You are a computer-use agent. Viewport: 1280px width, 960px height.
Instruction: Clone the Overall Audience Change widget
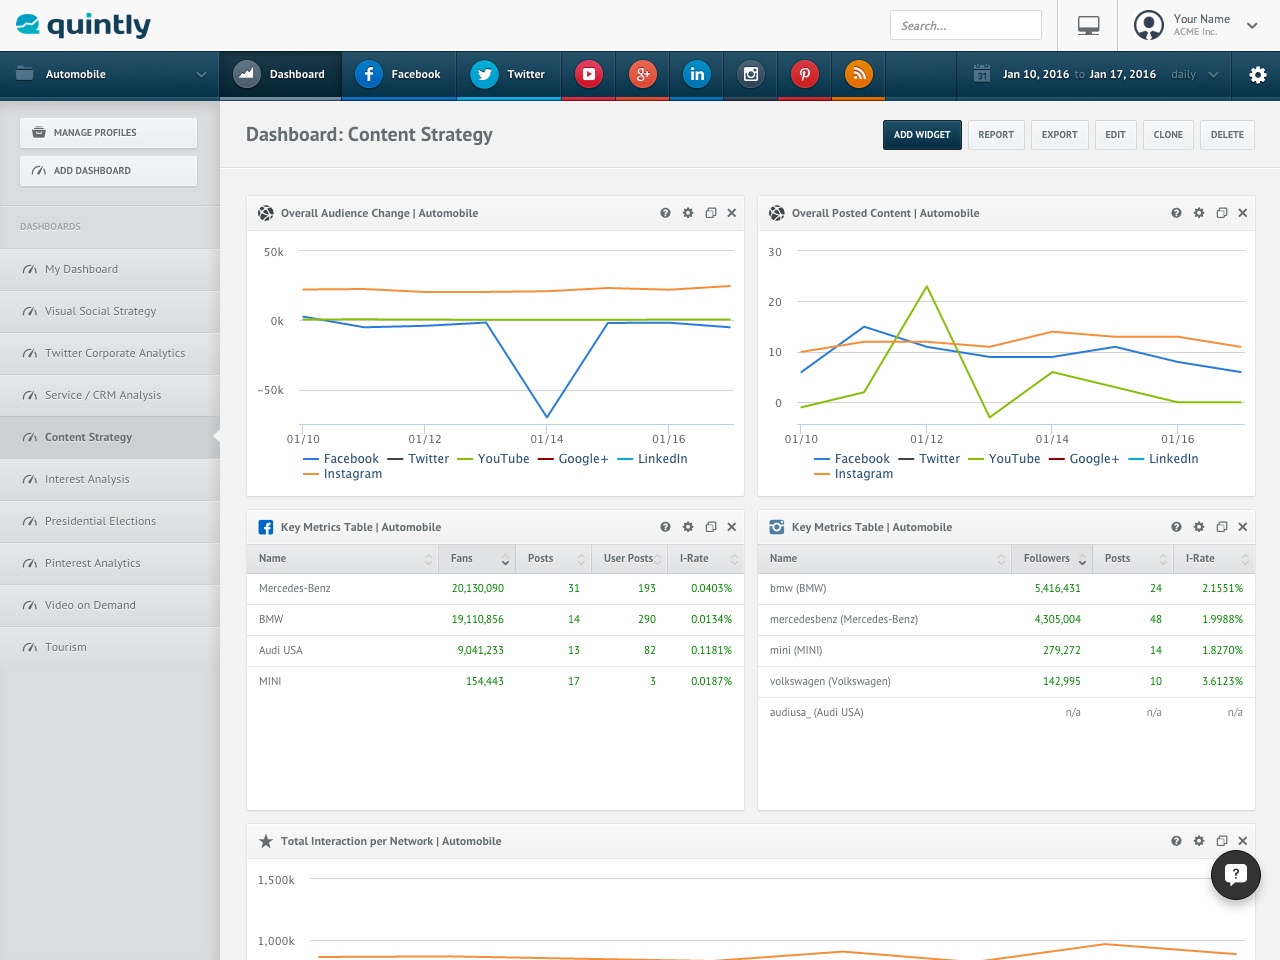[x=711, y=213]
